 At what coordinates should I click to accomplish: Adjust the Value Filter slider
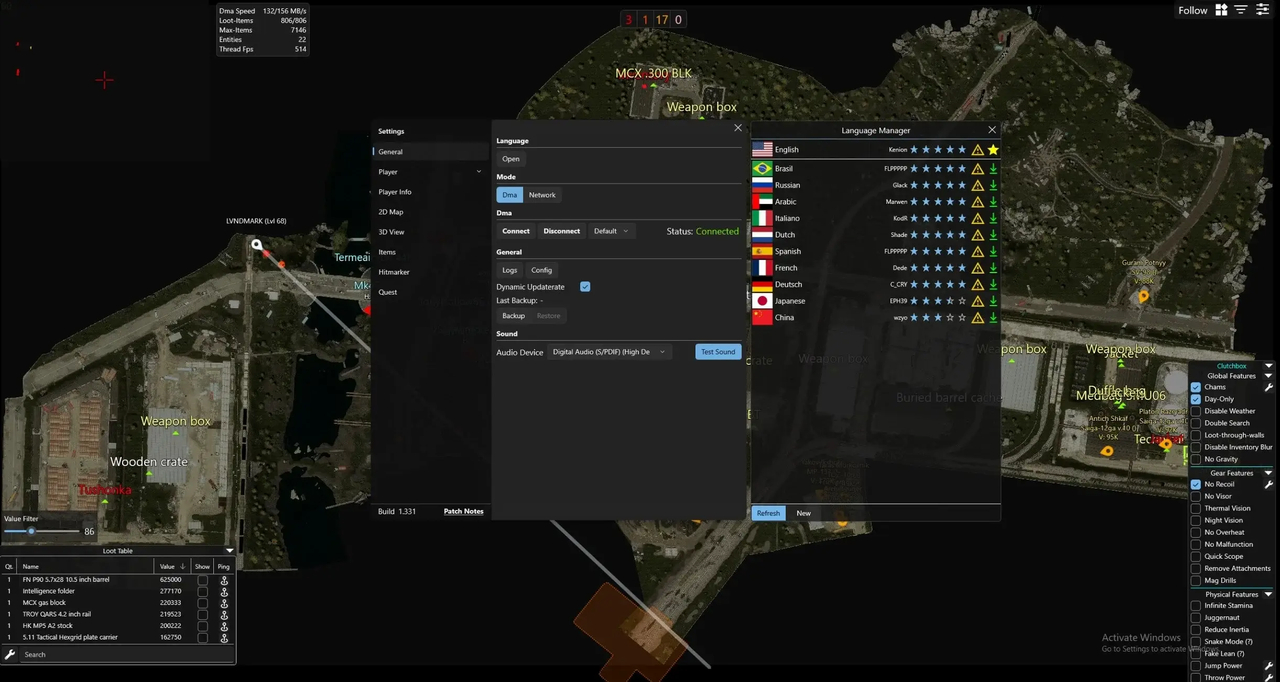pos(32,531)
